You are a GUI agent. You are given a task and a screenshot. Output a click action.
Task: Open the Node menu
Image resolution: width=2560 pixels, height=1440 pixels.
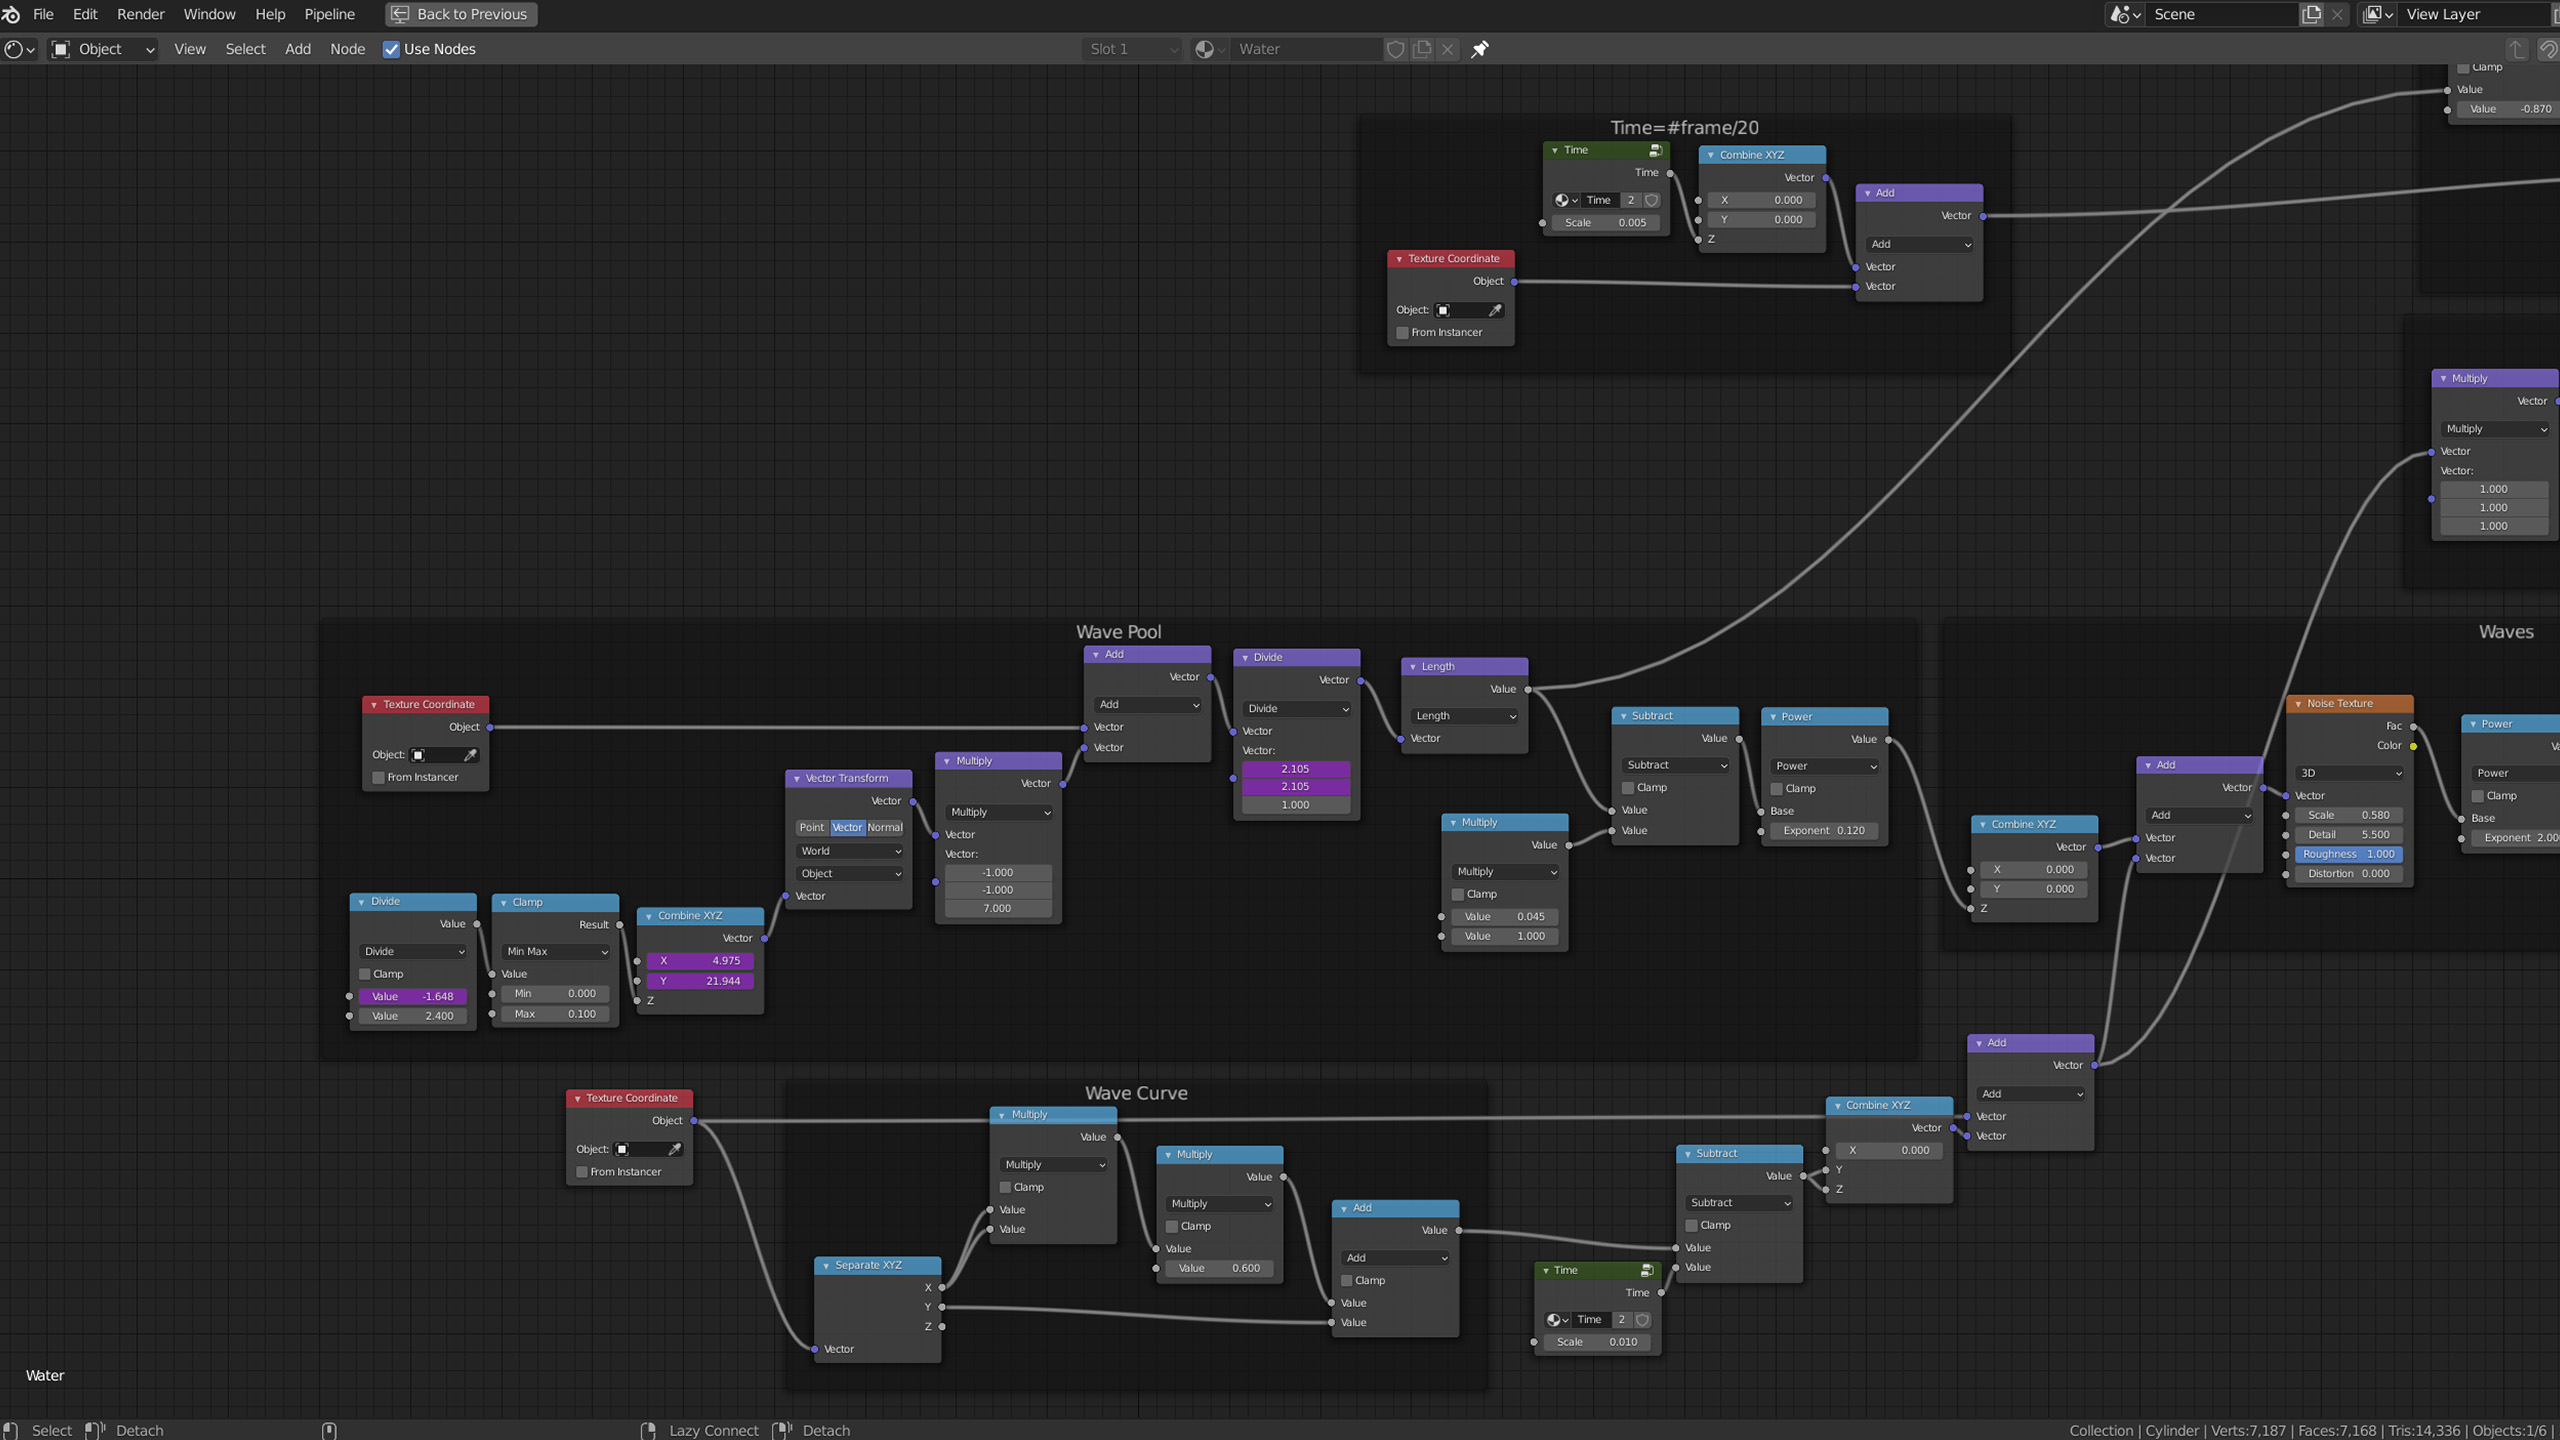pyautogui.click(x=347, y=48)
